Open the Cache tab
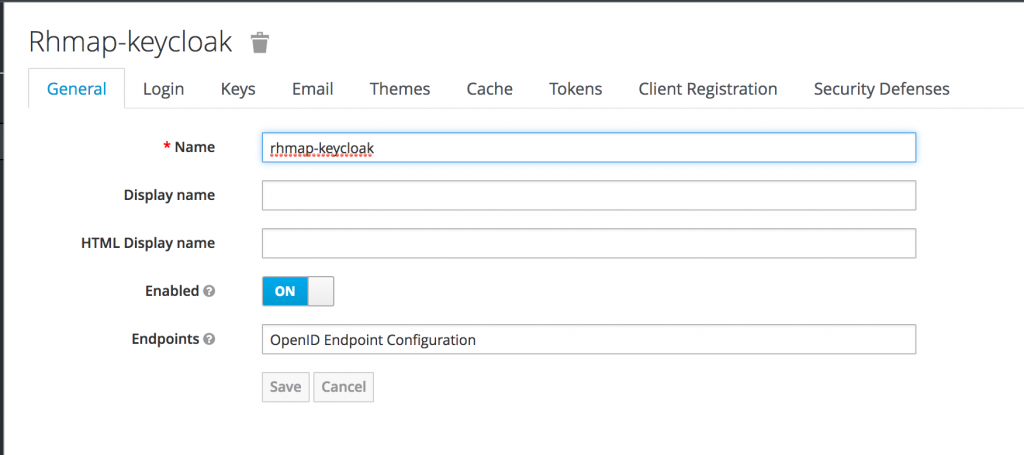 point(489,89)
